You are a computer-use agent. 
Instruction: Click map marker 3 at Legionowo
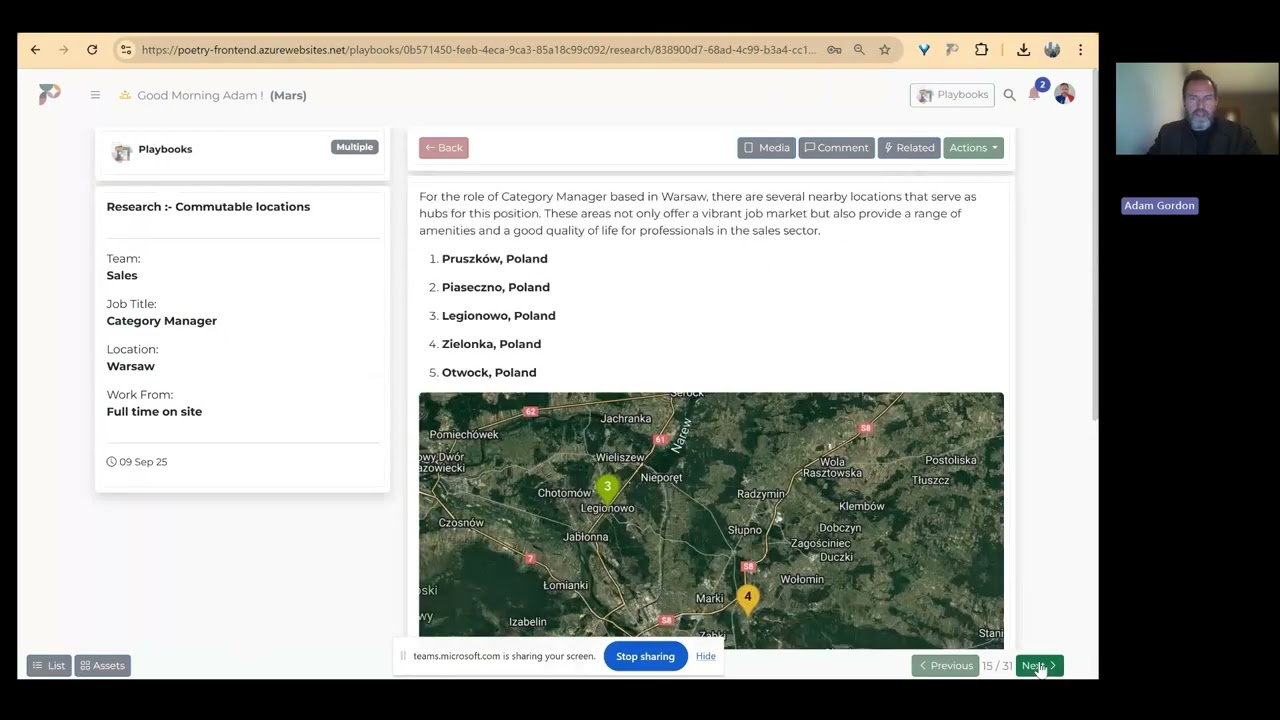pyautogui.click(x=607, y=489)
